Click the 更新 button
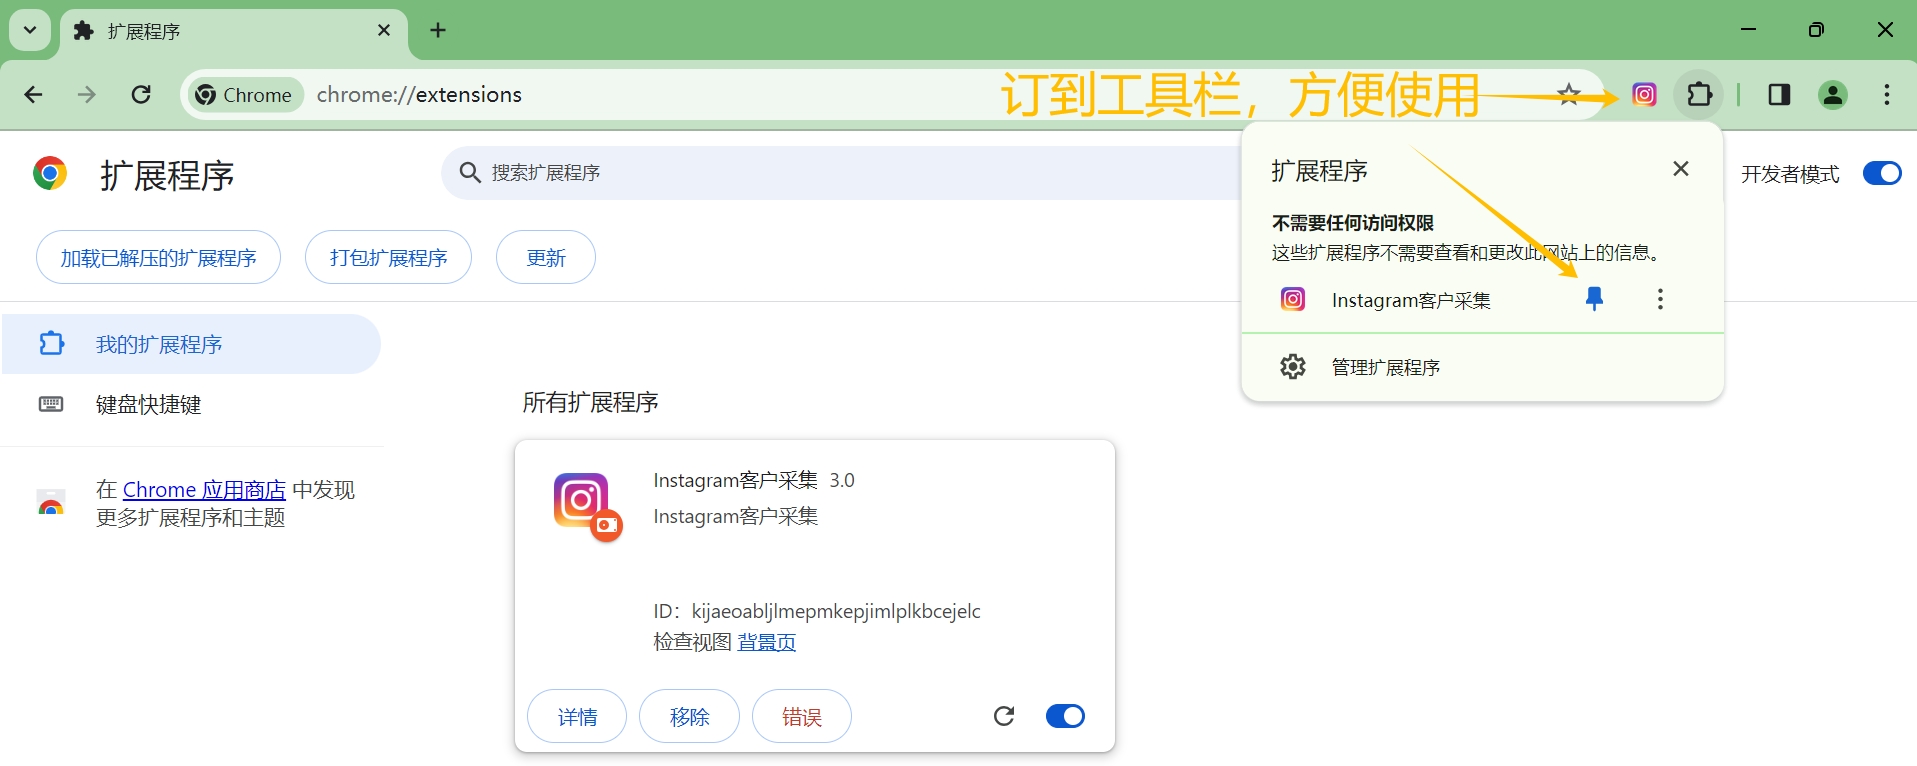1917x766 pixels. [546, 258]
